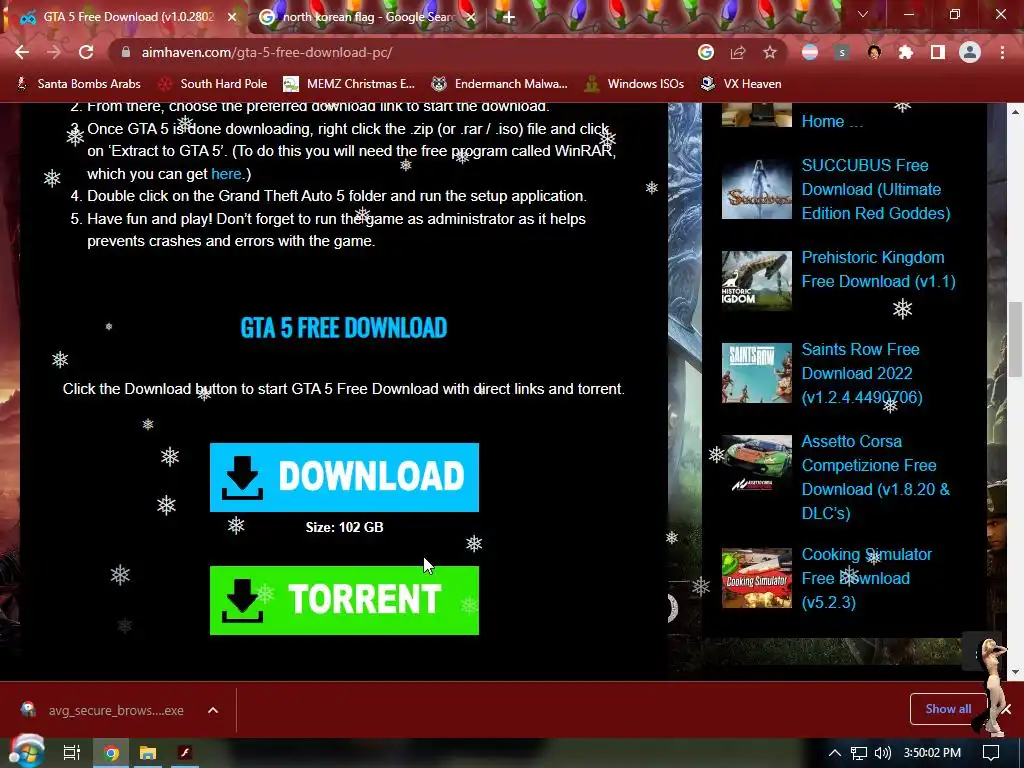1024x768 pixels.
Task: Open Prehistoric Kingdom Free Download link
Action: point(878,269)
